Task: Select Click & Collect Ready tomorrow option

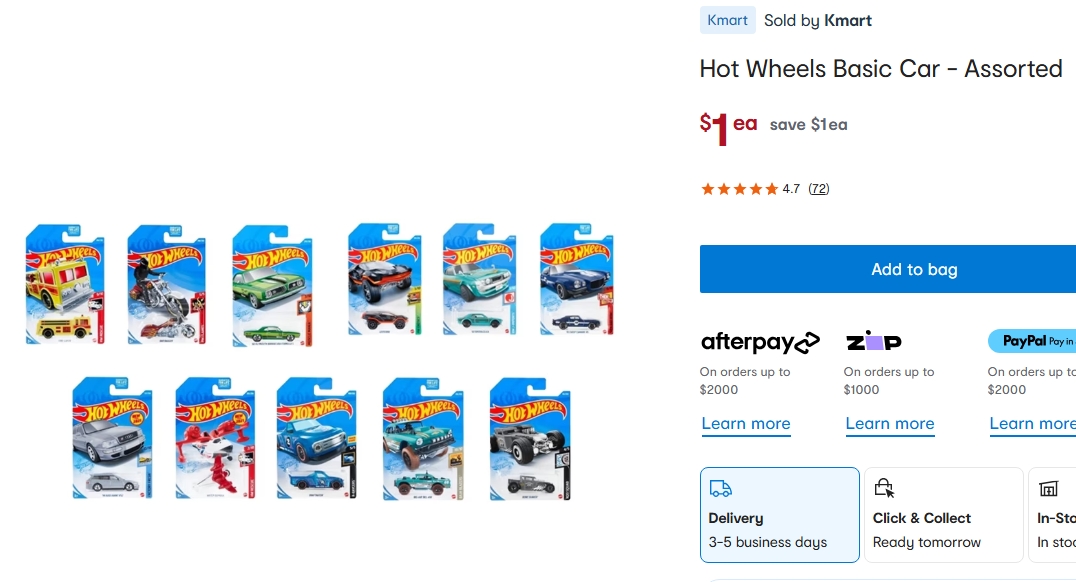Action: 944,515
